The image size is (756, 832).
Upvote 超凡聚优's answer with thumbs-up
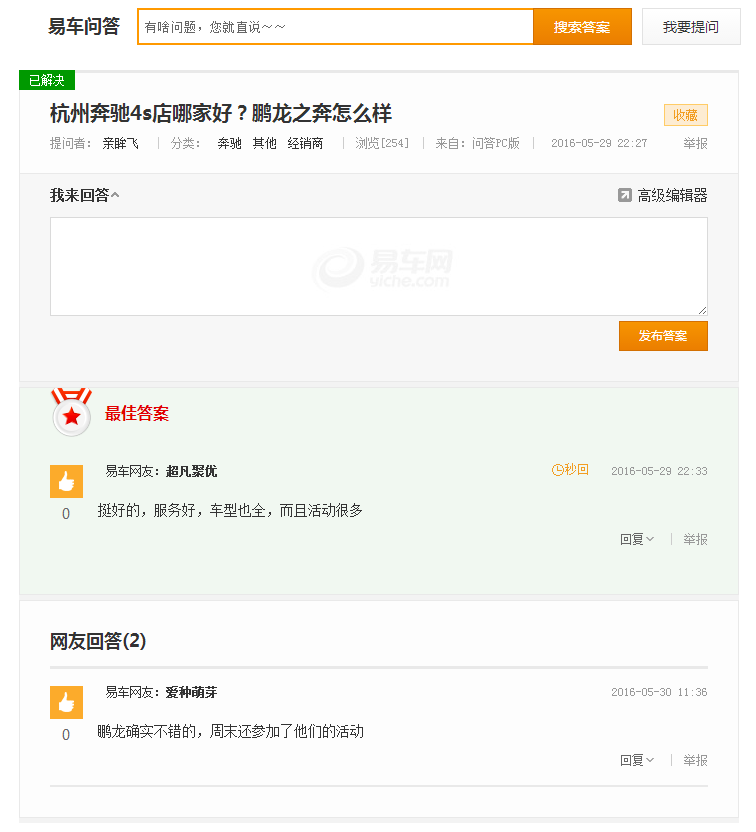(66, 481)
